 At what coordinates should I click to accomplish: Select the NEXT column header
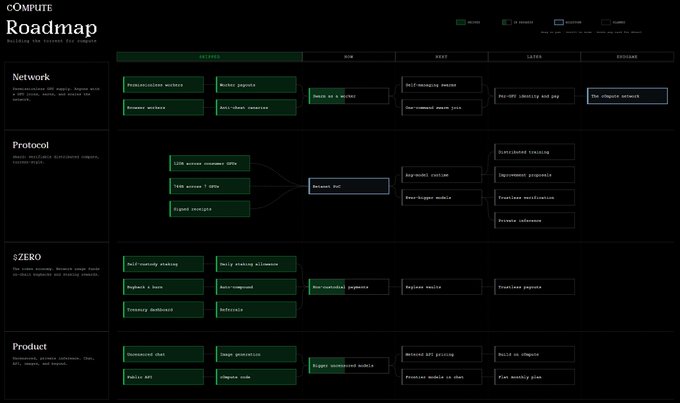441,57
